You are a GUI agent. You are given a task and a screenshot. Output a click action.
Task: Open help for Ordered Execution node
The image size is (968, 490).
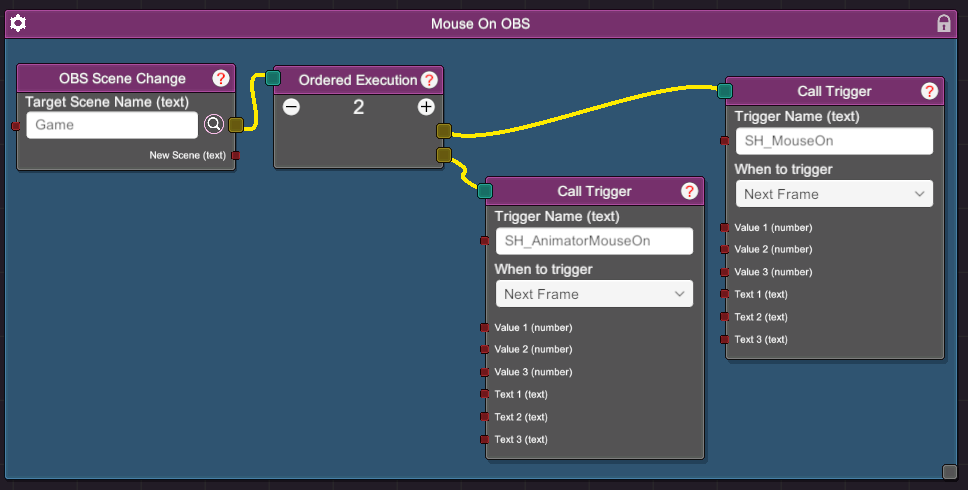point(428,80)
